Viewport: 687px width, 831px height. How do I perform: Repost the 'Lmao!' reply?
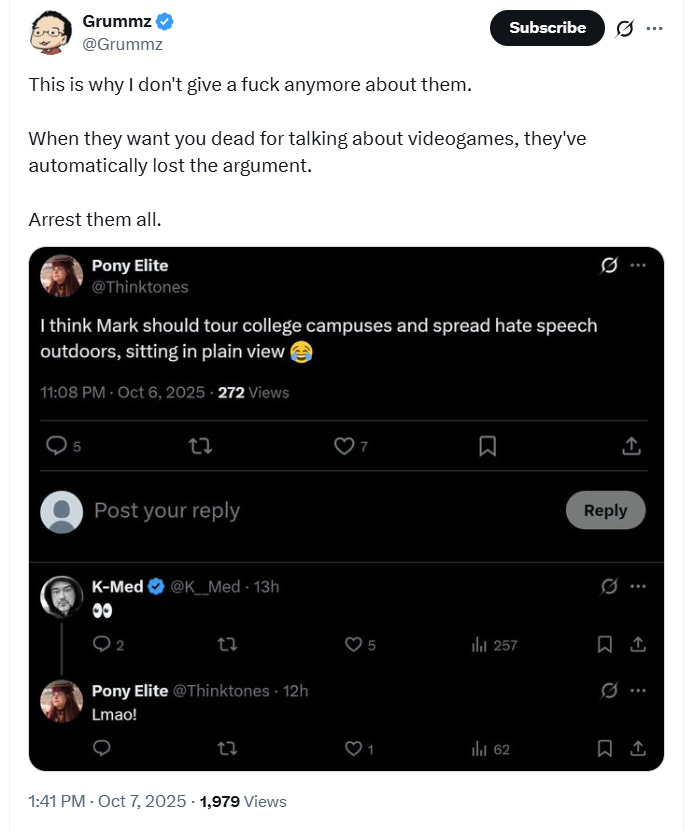click(x=227, y=748)
